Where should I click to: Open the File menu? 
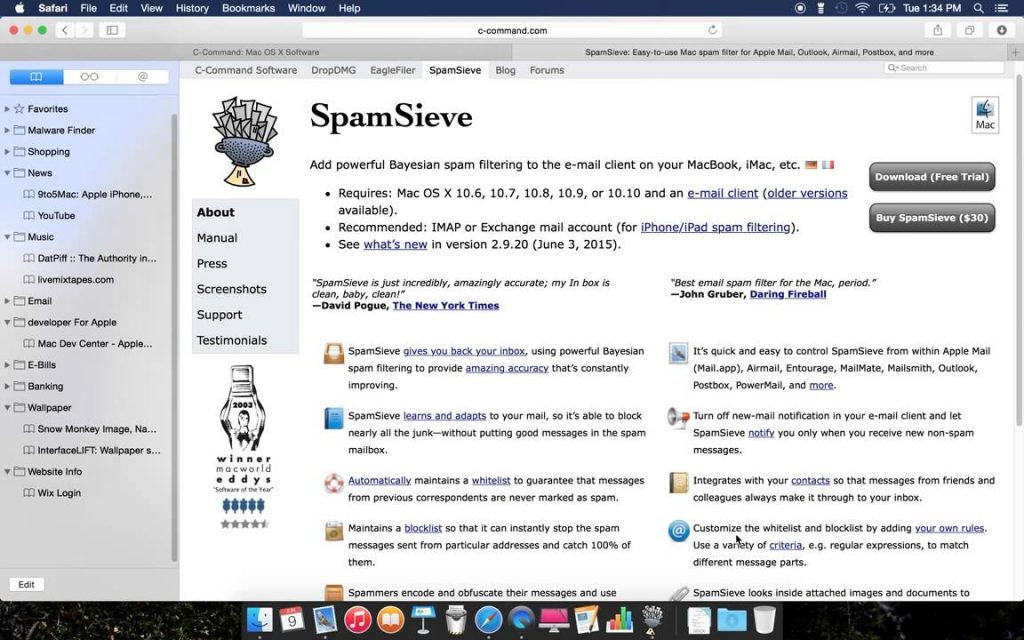(88, 8)
